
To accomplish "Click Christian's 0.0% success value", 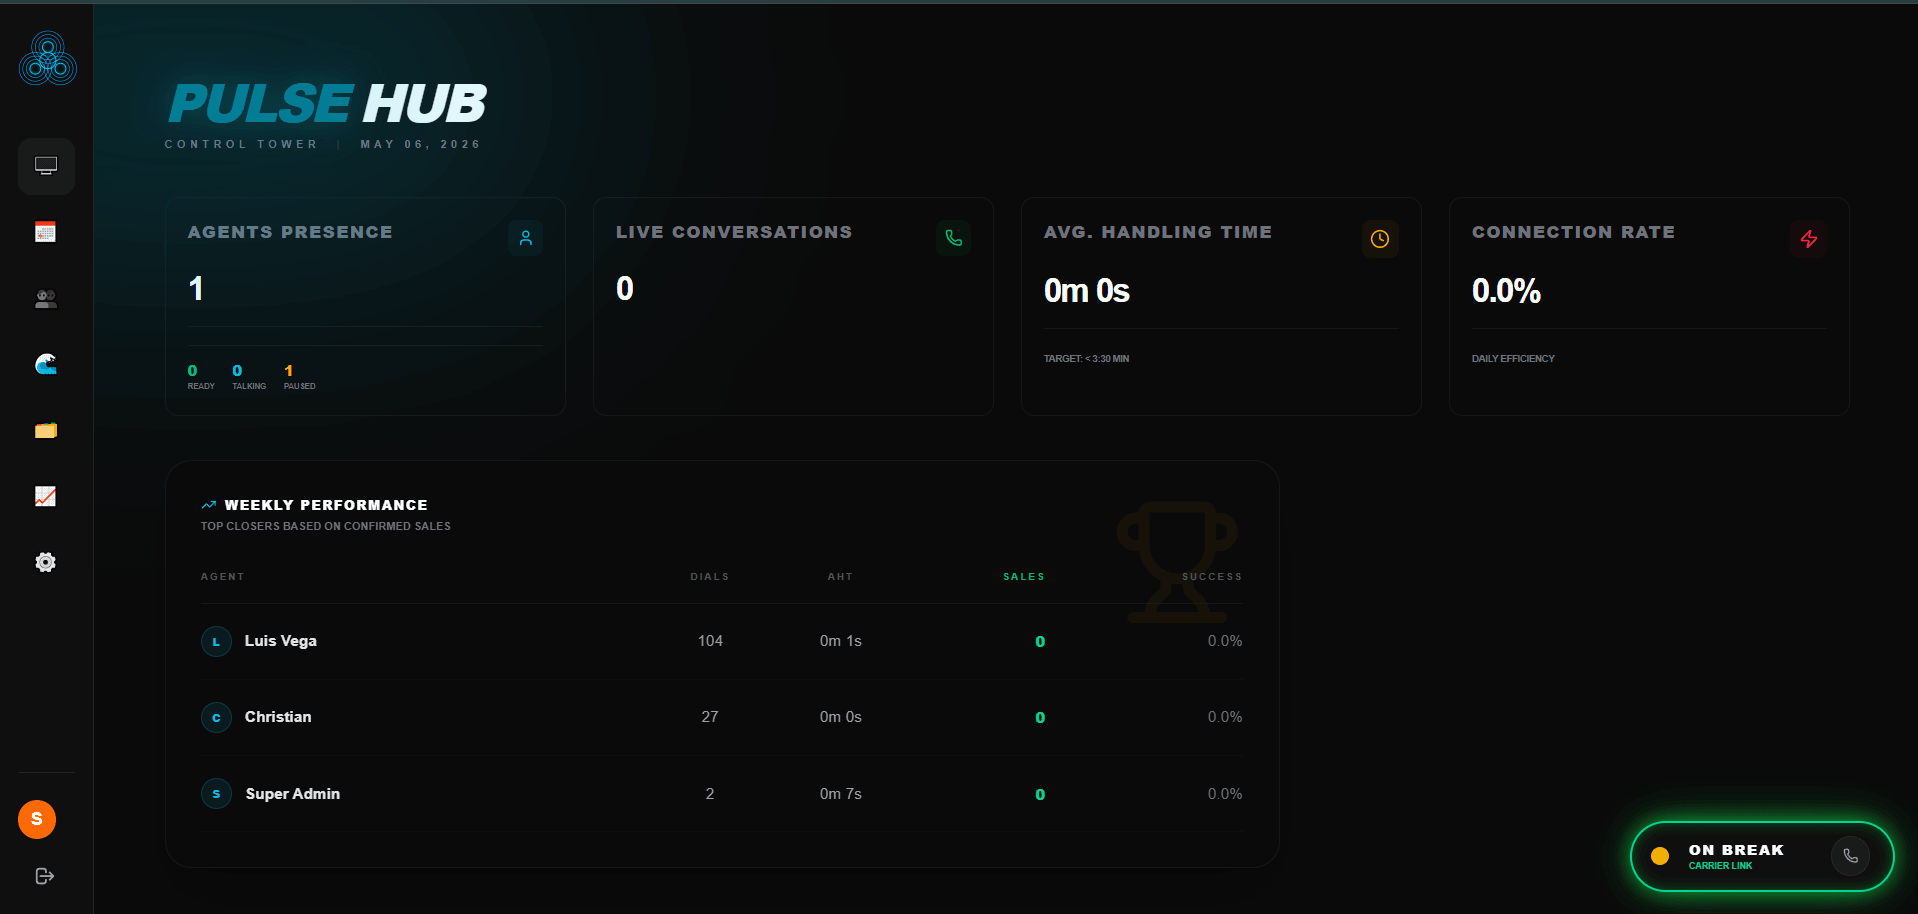I will pyautogui.click(x=1225, y=717).
